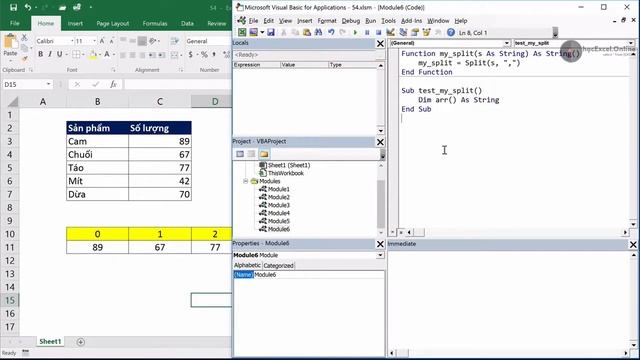
Task: Increase font size in Excel ribbon
Action: (102, 41)
